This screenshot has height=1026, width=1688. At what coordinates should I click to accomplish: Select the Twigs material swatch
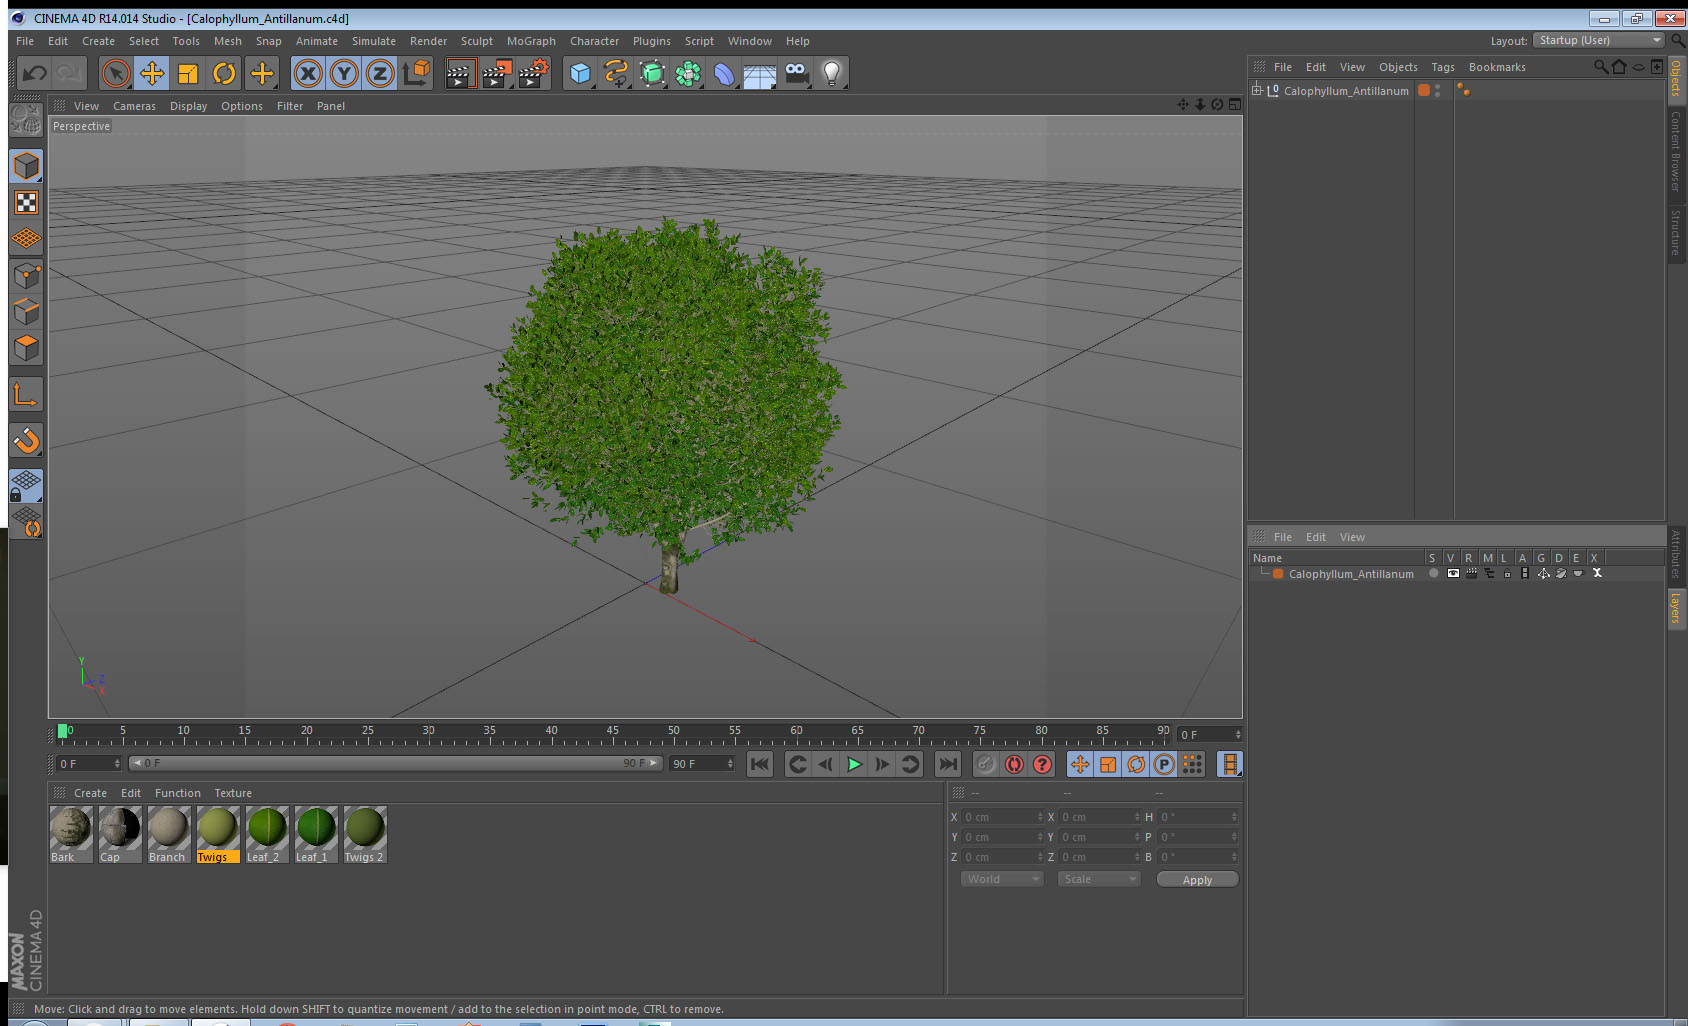(x=218, y=834)
